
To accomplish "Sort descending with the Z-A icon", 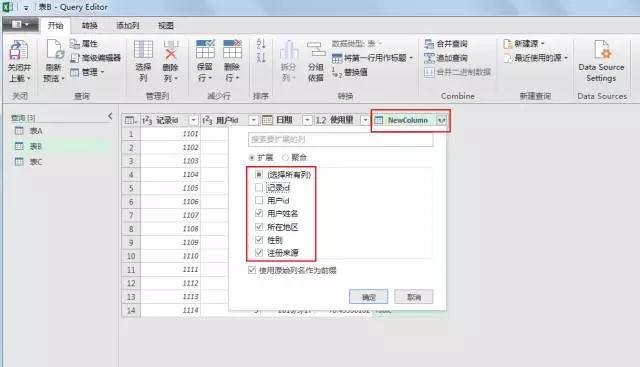I will pos(261,57).
